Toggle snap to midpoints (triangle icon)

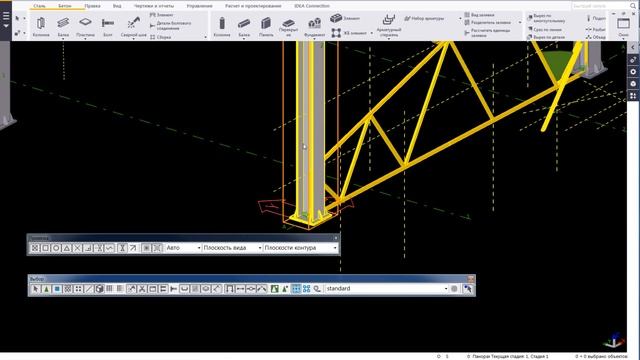coord(67,248)
